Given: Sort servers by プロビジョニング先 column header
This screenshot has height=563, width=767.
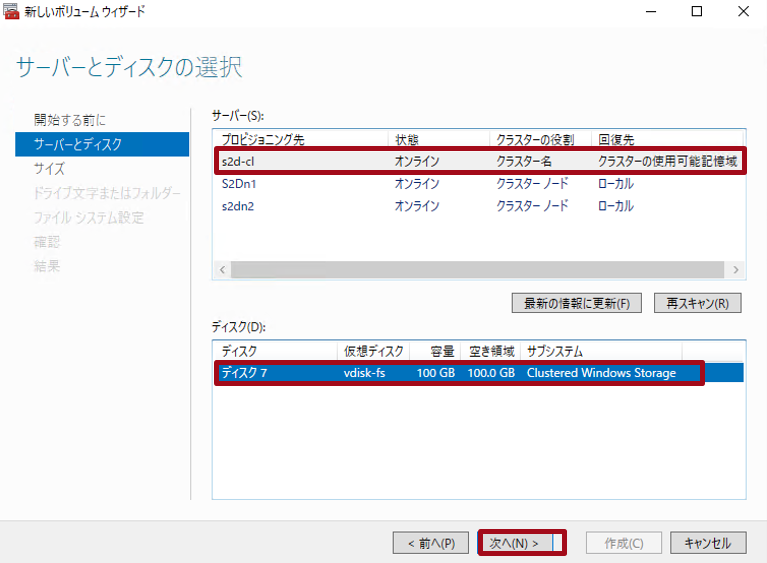Looking at the screenshot, I should point(300,139).
